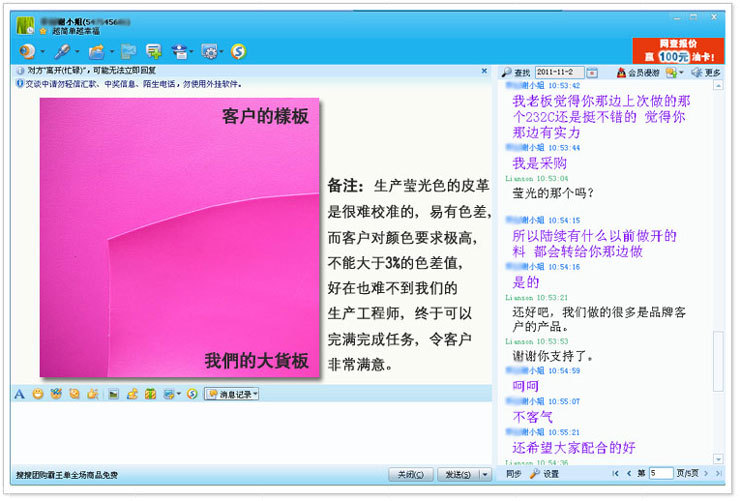Image resolution: width=740 pixels, height=501 pixels.
Task: Open the 更多 more options menu
Action: [707, 72]
